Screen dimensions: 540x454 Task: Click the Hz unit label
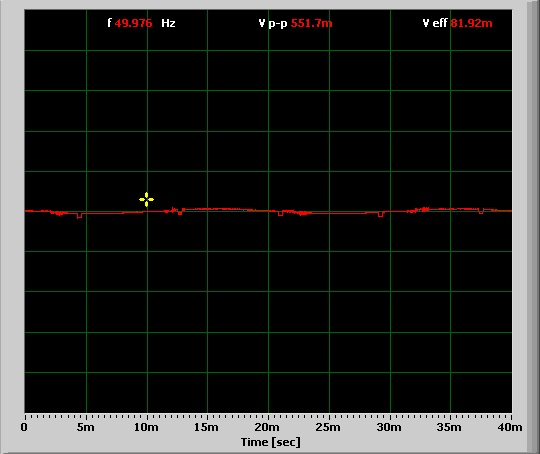point(168,23)
